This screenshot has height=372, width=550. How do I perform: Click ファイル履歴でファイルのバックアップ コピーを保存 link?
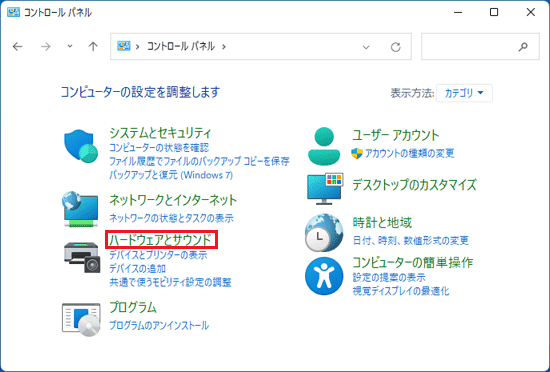(x=199, y=161)
